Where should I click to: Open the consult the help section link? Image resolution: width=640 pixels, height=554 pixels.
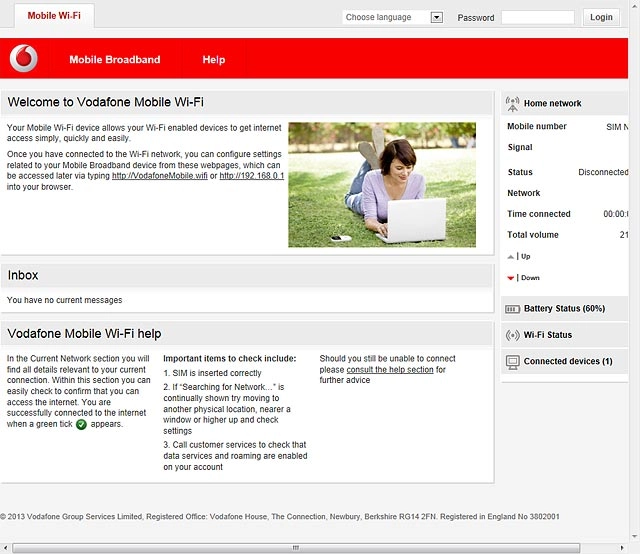pos(390,370)
